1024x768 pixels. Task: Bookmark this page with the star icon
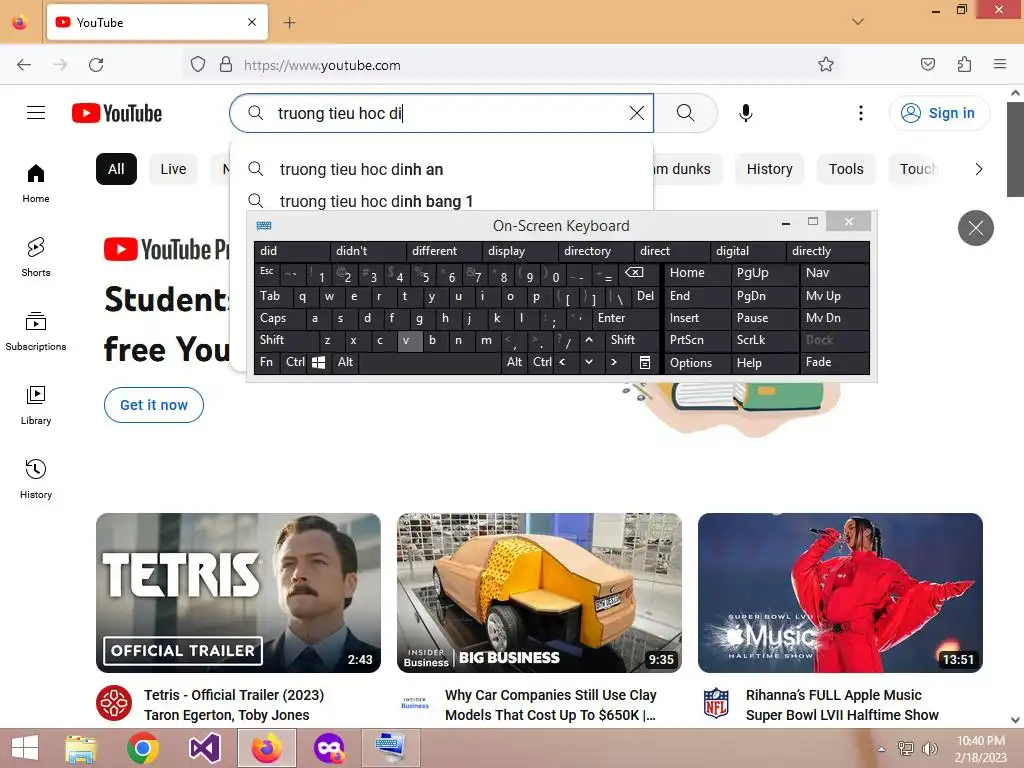coord(825,64)
